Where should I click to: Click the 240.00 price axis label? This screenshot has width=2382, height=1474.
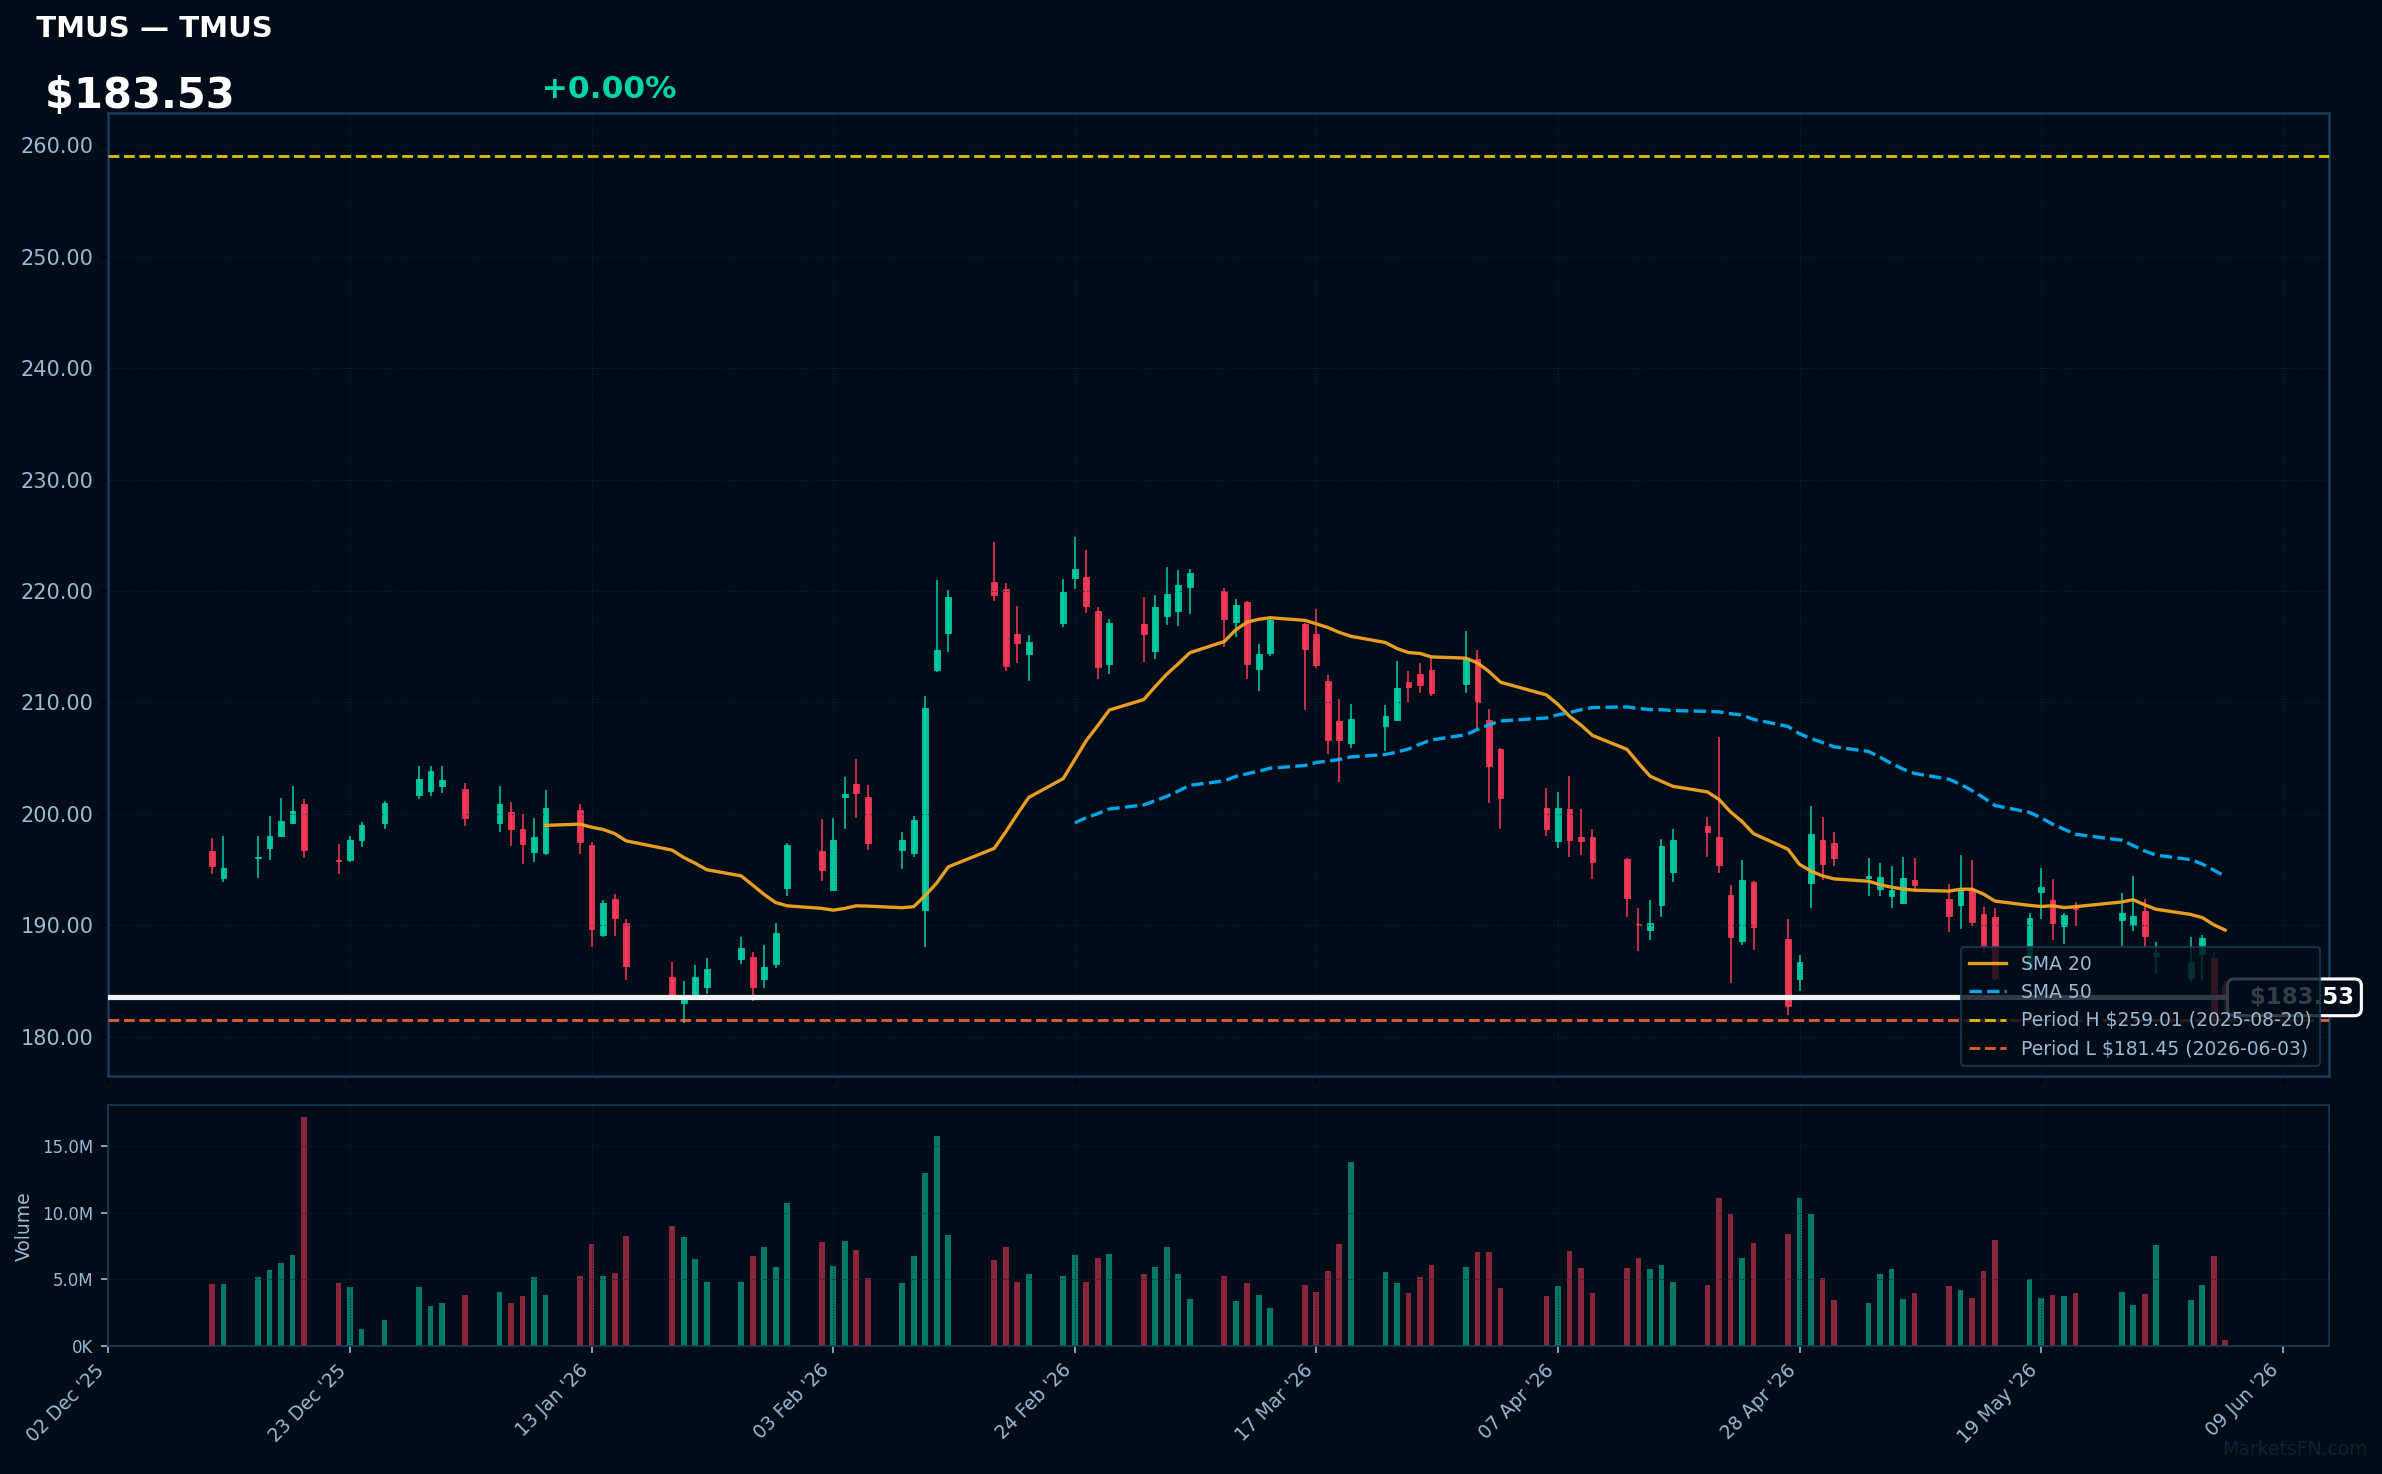point(57,369)
